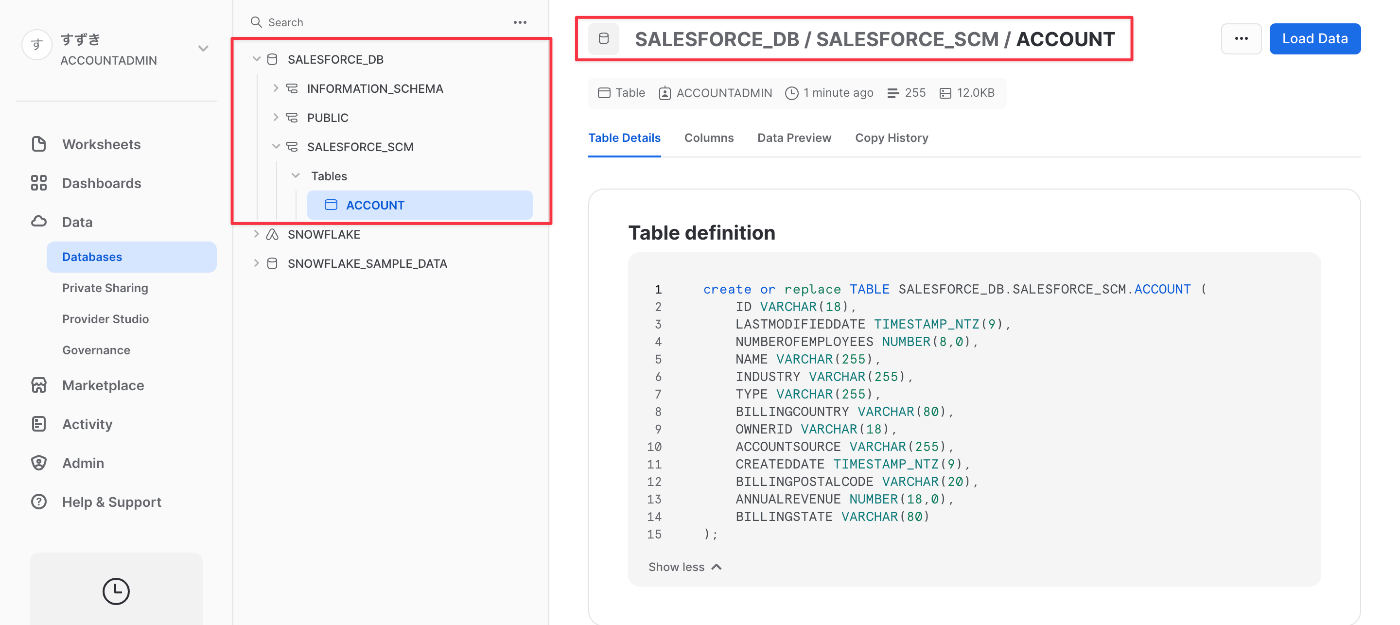Click the storage size icon next to 12.0KB
Screen dimensions: 1400x625
945,93
